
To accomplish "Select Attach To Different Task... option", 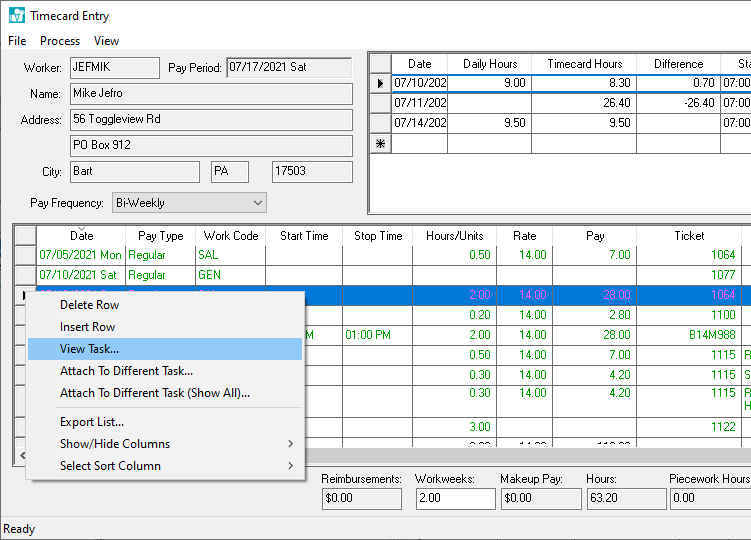I will [x=126, y=371].
